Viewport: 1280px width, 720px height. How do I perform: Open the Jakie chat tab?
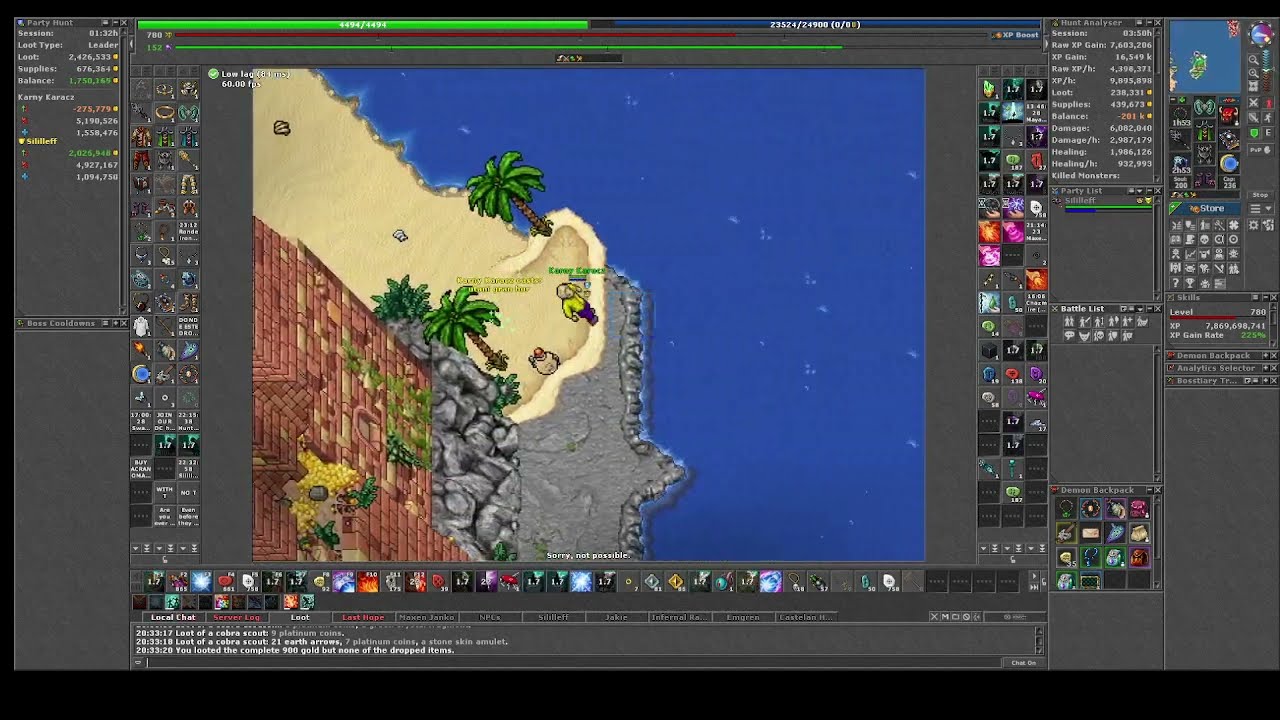[x=616, y=617]
